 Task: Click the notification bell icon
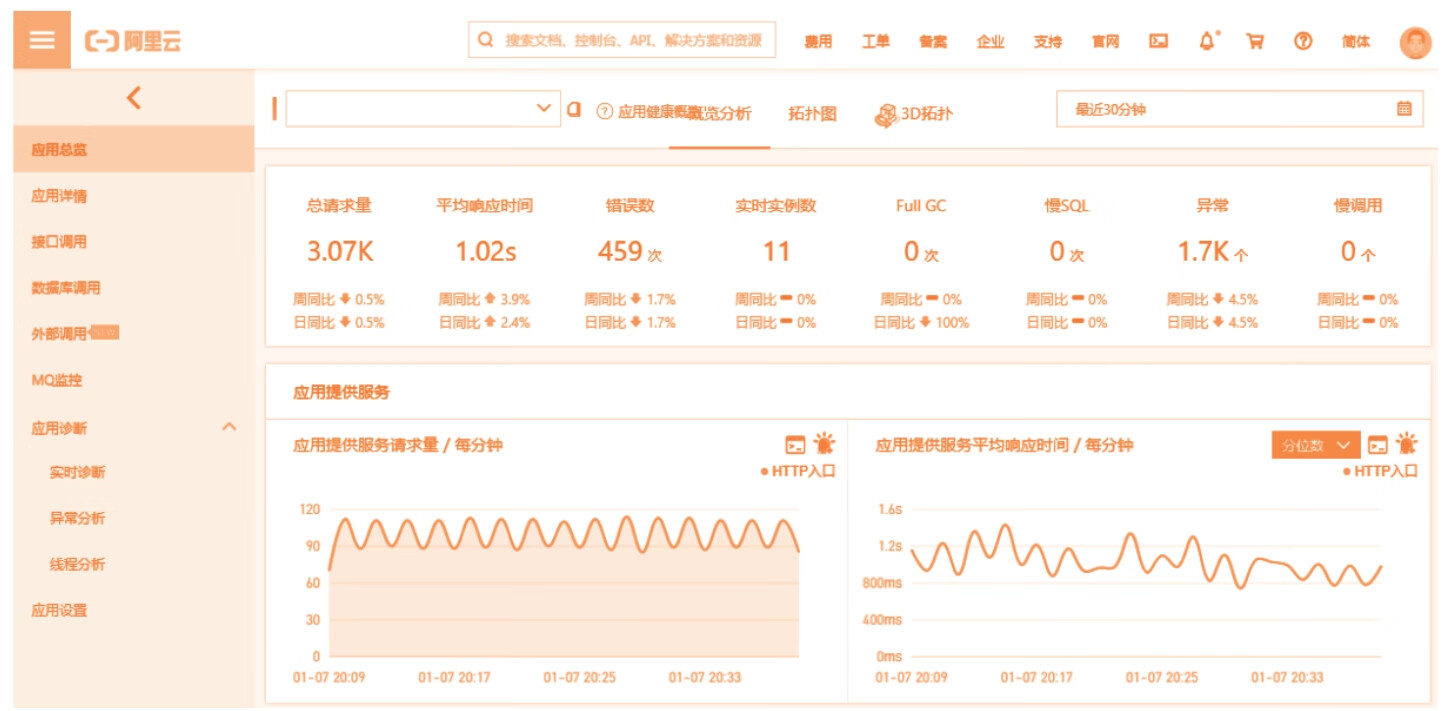[x=1208, y=41]
